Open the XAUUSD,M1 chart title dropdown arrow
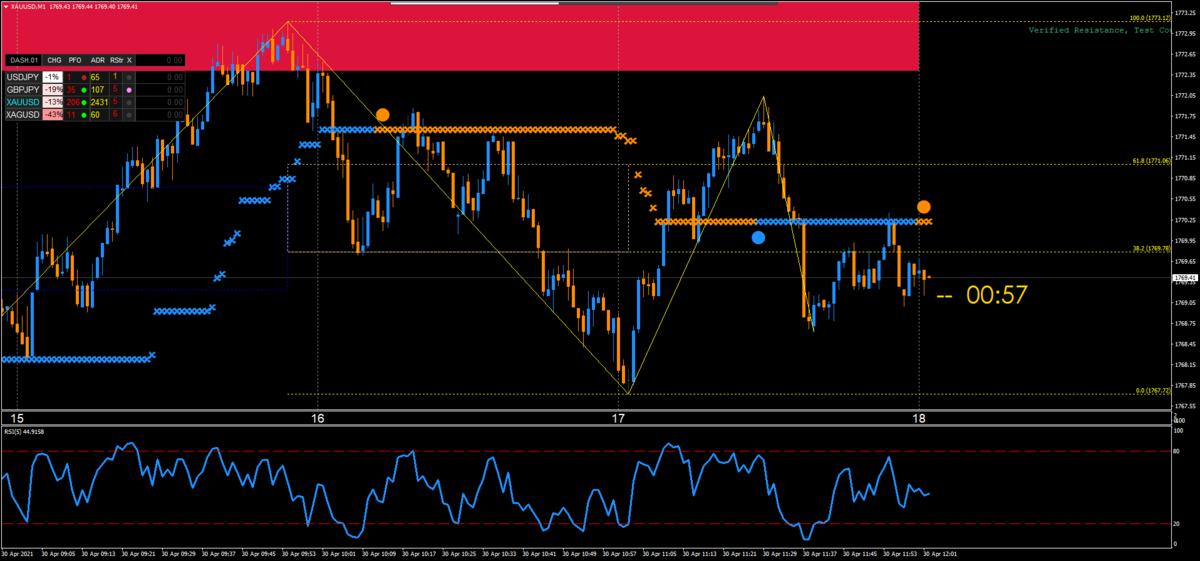The width and height of the screenshot is (1200, 561). click(x=5, y=6)
